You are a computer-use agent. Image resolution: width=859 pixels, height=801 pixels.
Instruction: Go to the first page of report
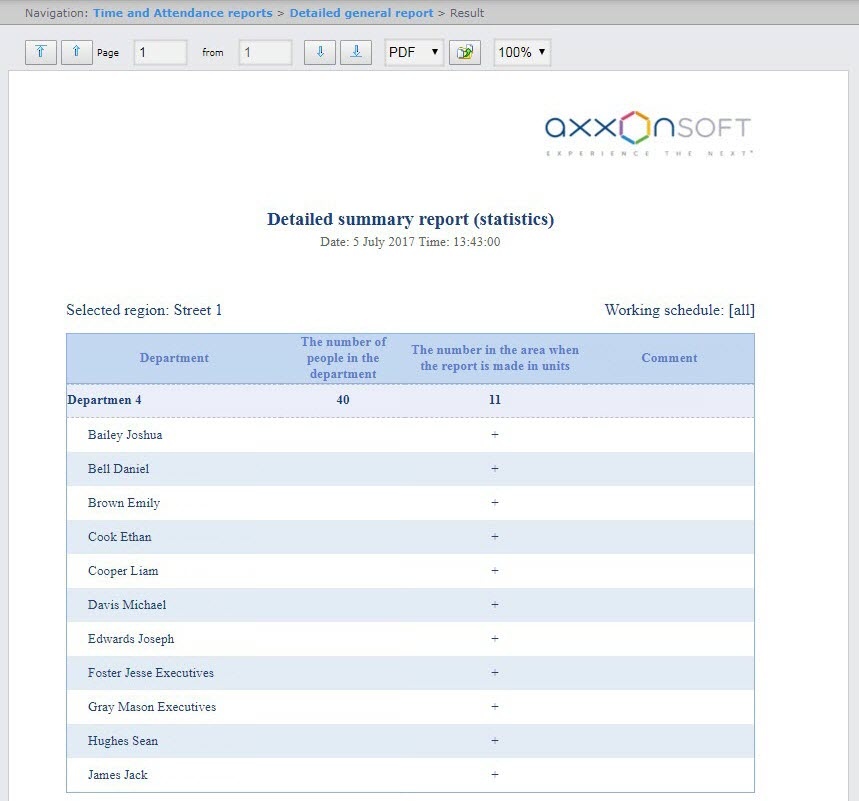coord(40,52)
